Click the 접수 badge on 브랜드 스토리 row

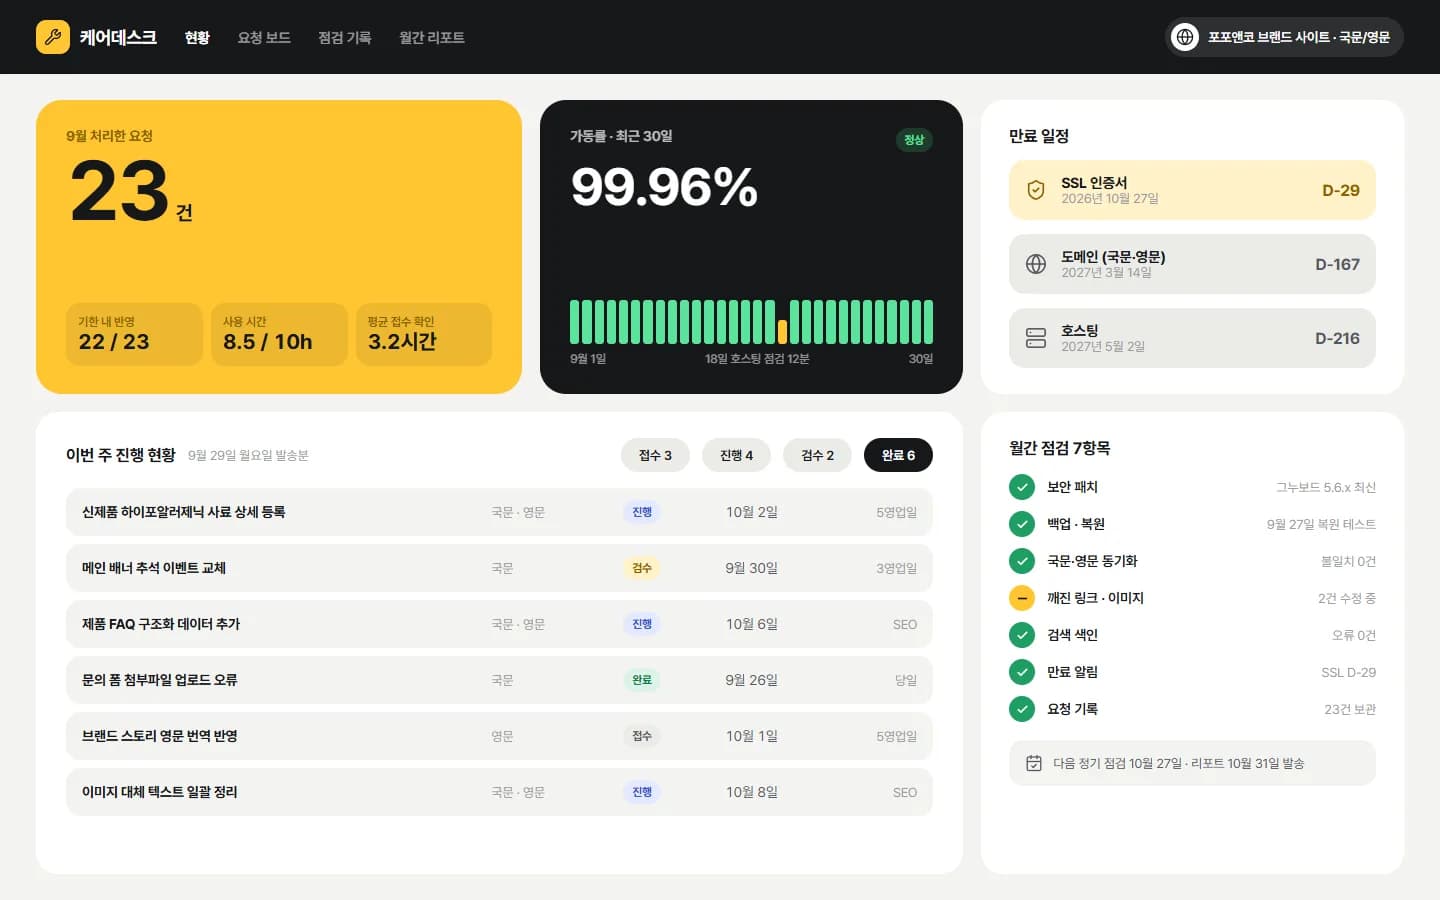pyautogui.click(x=642, y=736)
